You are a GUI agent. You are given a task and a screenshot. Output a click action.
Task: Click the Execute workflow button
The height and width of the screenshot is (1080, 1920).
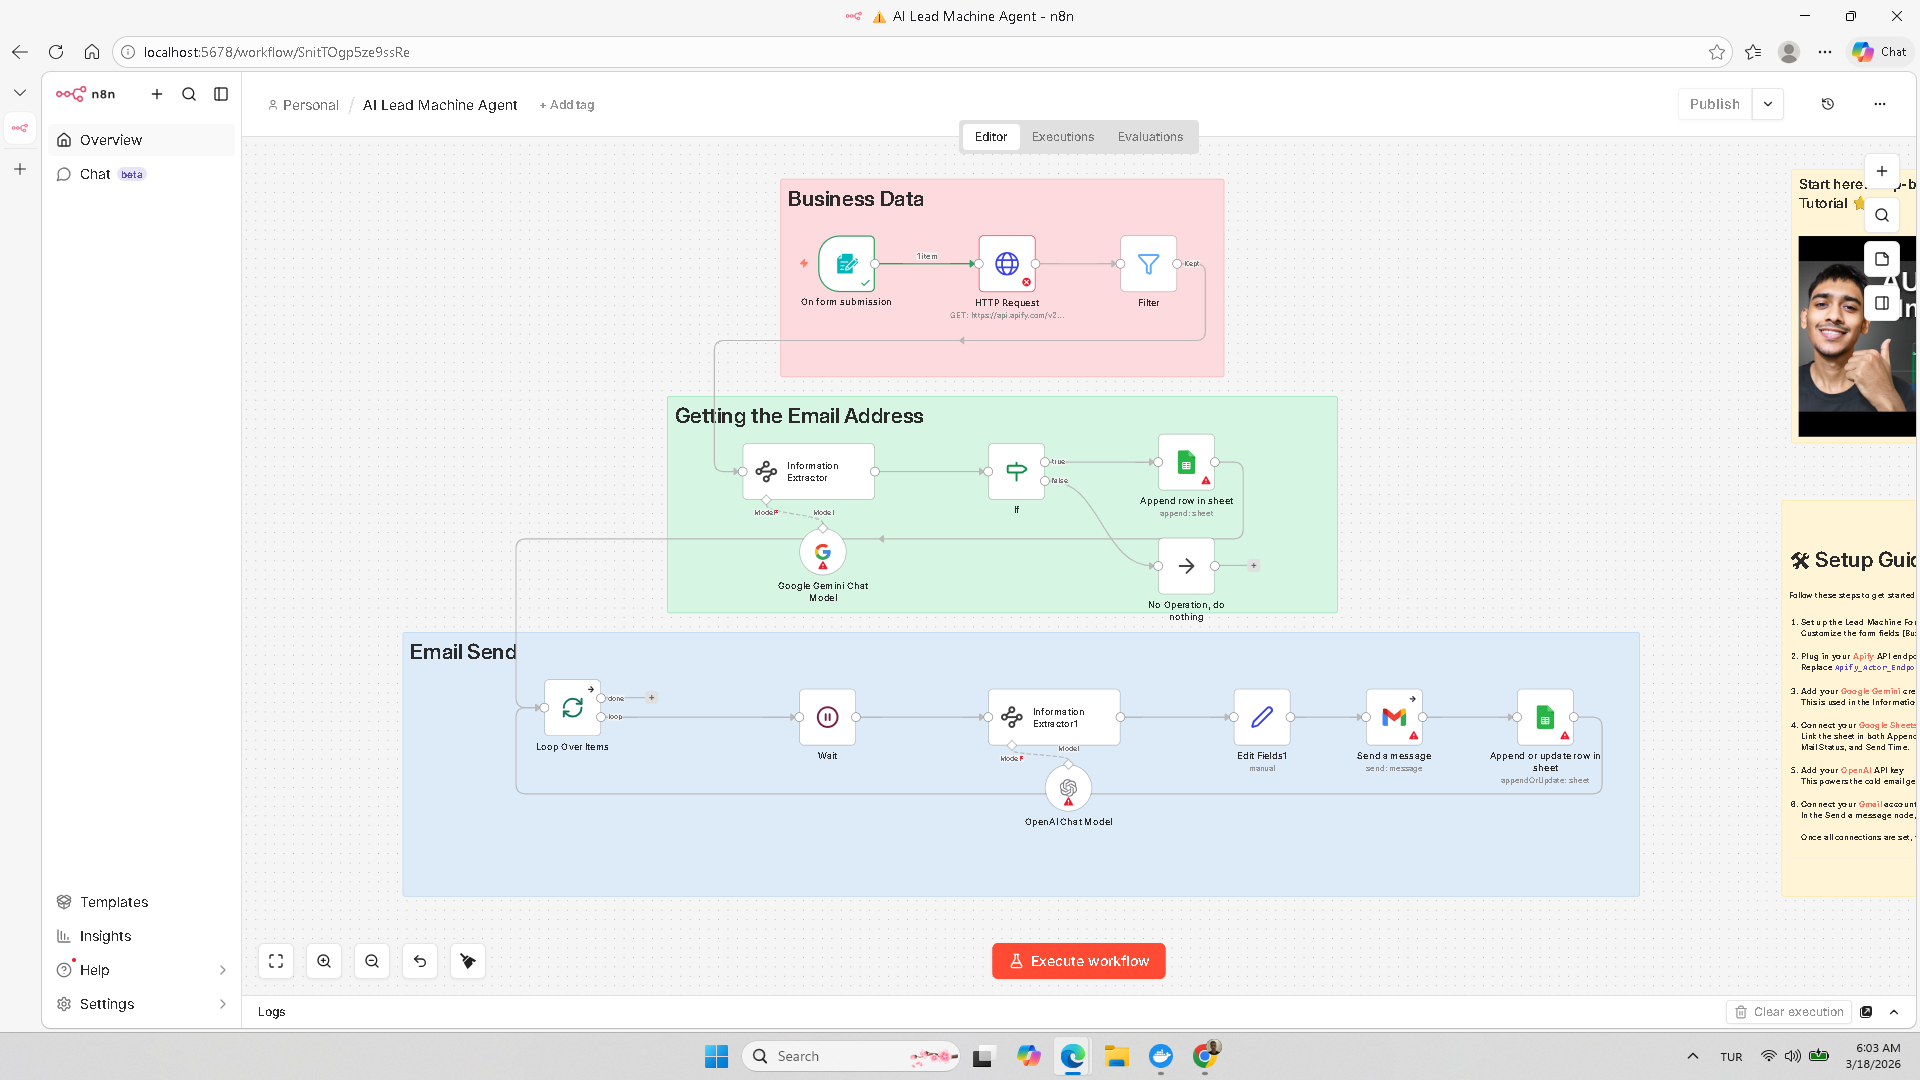tap(1078, 961)
